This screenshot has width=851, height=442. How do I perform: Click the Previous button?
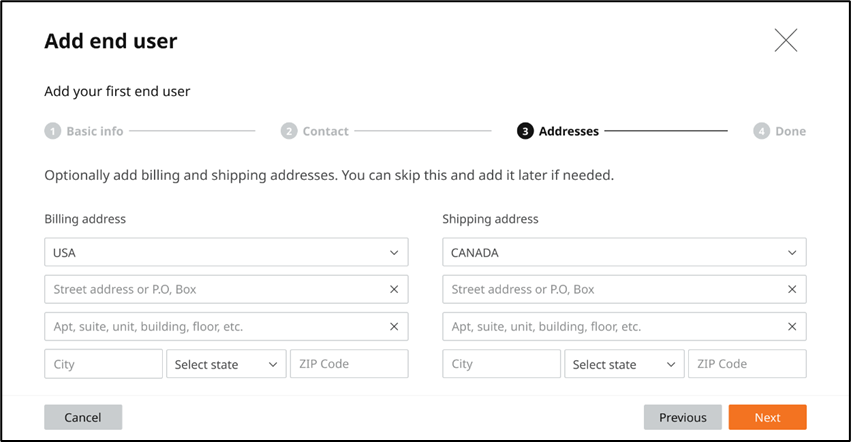tap(682, 417)
